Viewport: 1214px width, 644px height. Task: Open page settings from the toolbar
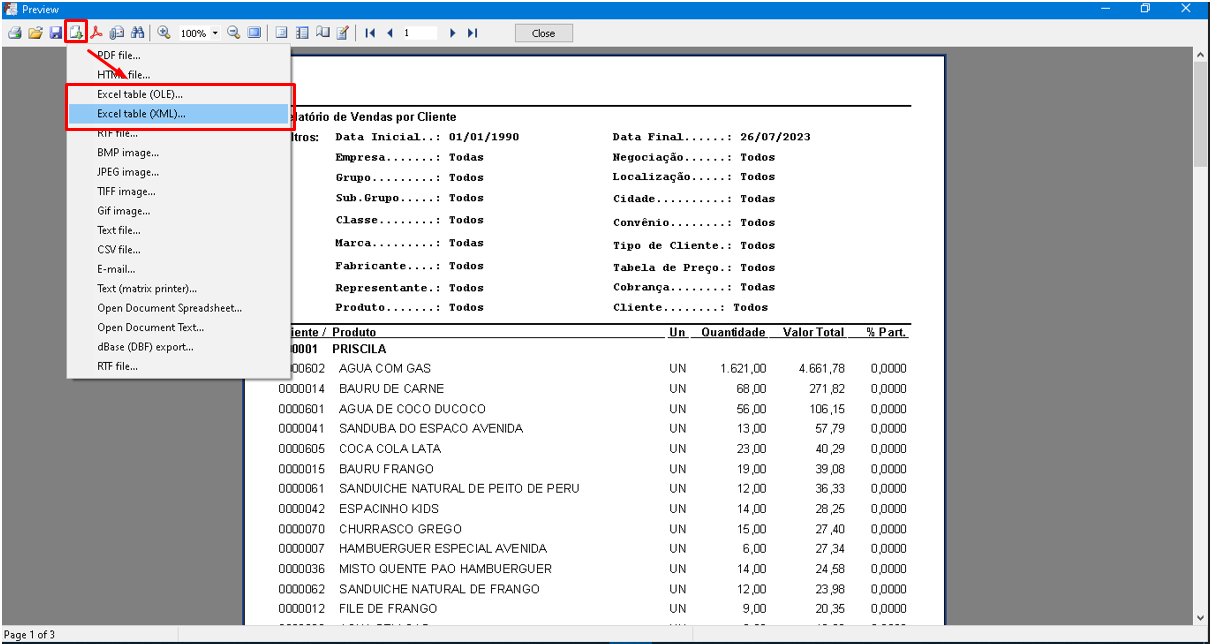322,33
